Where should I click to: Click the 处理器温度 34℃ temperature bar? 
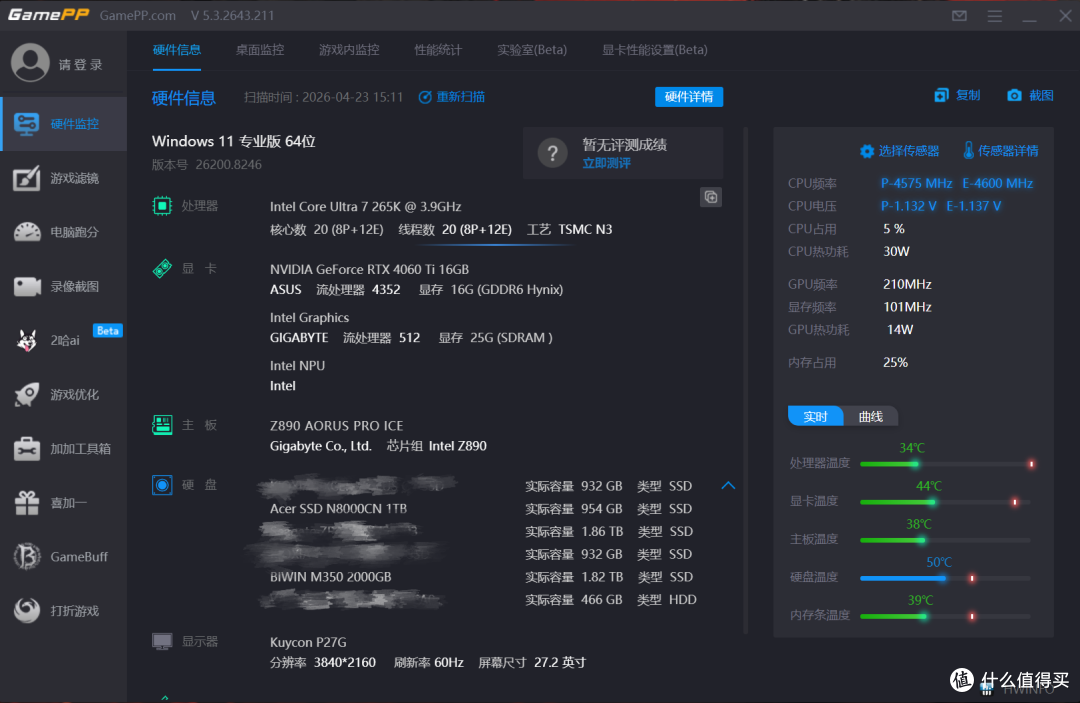click(946, 464)
